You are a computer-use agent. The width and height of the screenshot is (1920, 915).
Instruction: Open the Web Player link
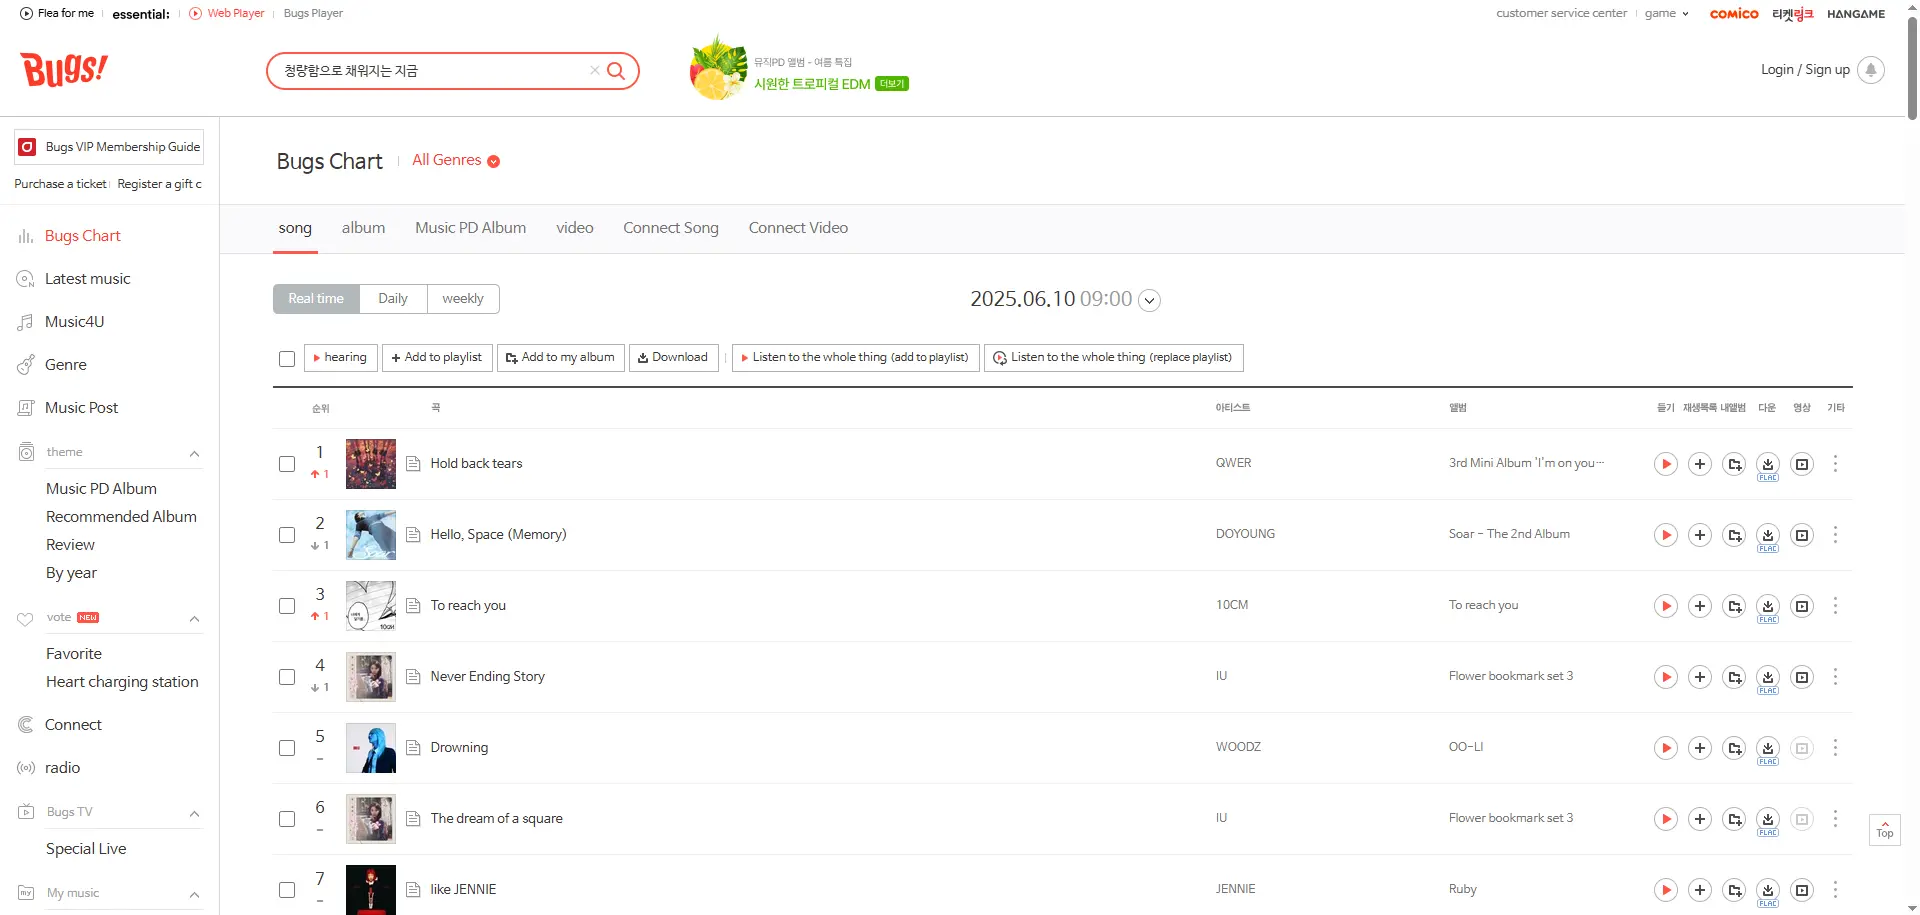pos(227,13)
